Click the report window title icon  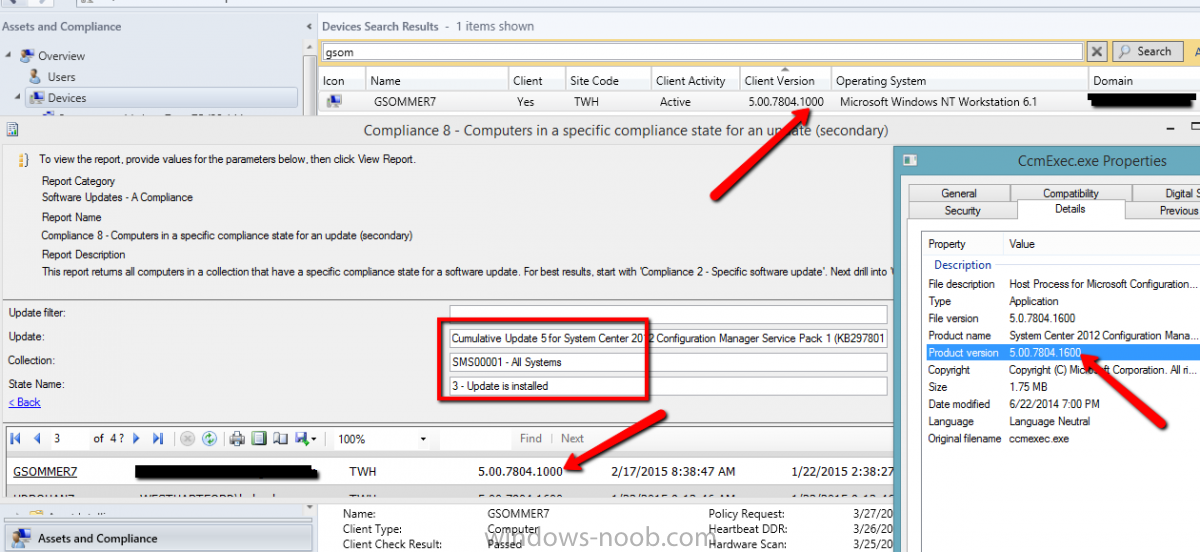(x=11, y=130)
